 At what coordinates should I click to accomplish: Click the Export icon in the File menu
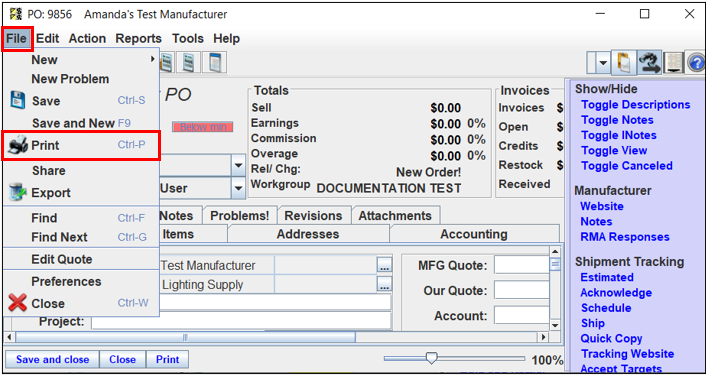pyautogui.click(x=18, y=192)
